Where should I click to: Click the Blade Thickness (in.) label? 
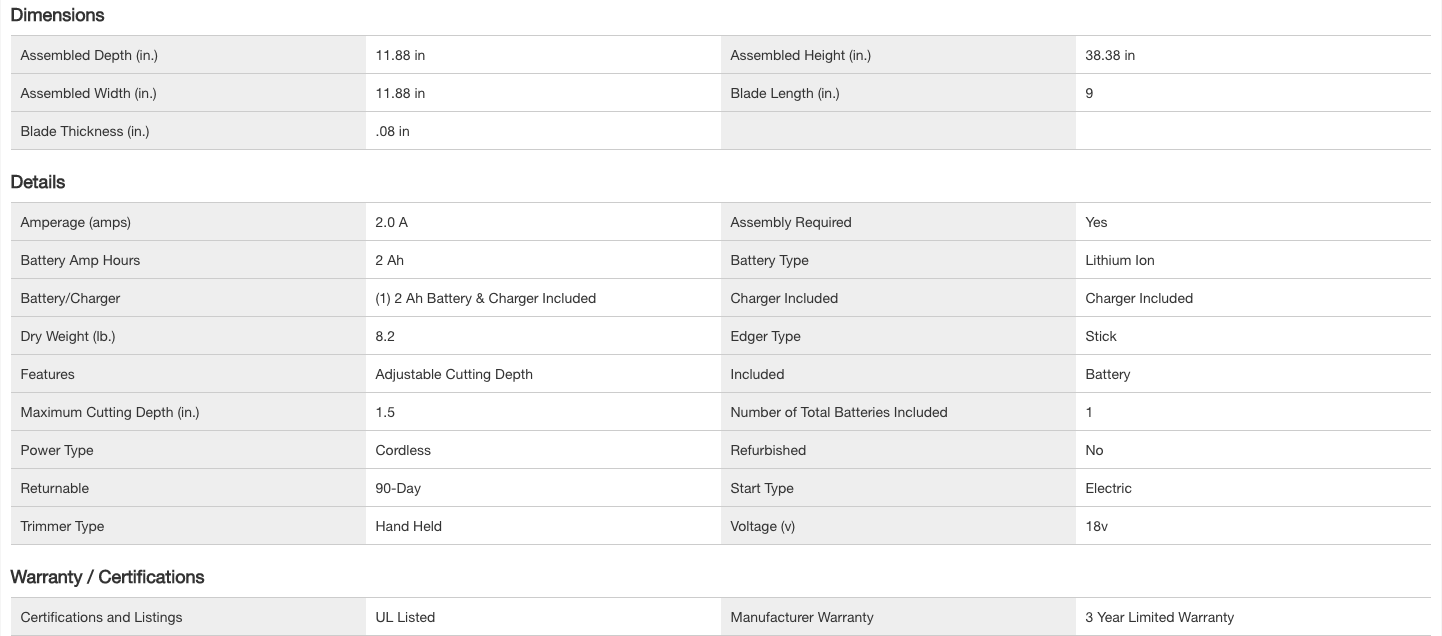[85, 132]
